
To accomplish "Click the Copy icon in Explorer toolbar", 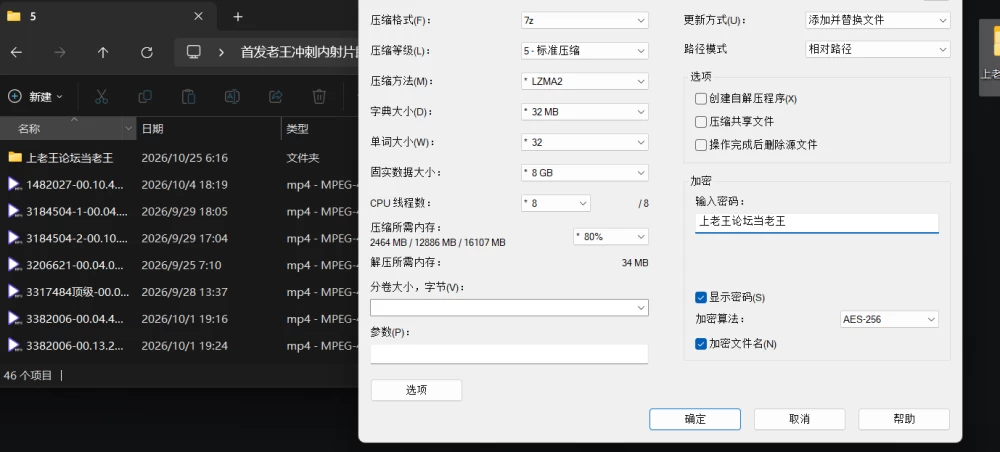I will 145,96.
